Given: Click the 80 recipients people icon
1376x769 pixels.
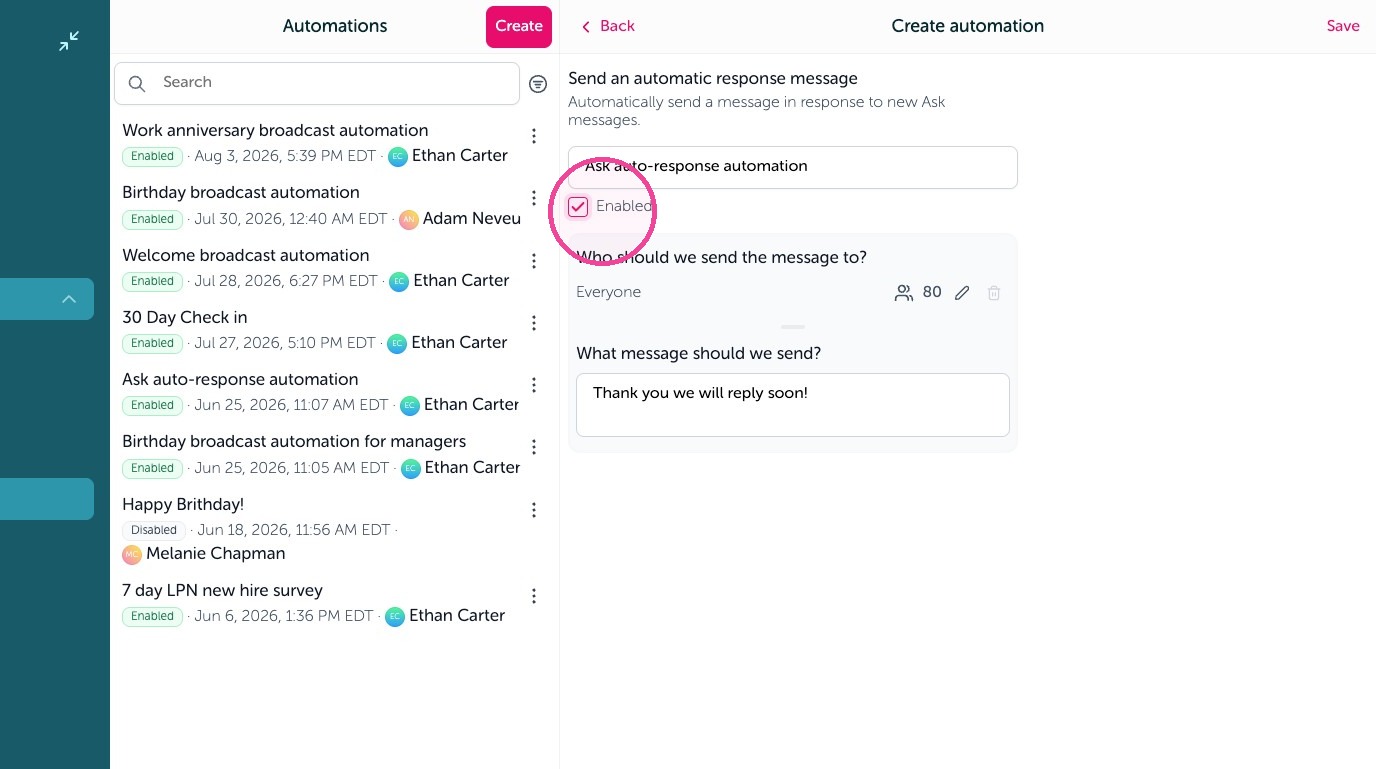Looking at the screenshot, I should tap(904, 293).
